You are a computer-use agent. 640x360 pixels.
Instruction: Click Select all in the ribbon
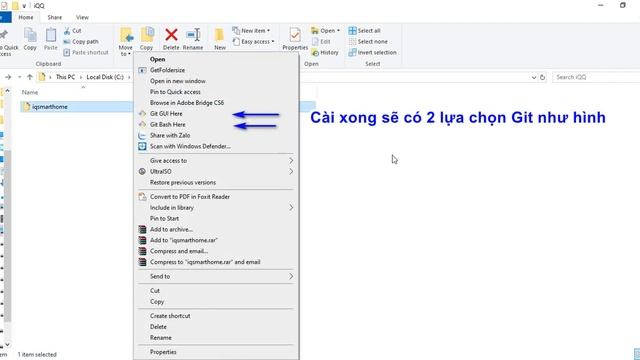tap(364, 31)
